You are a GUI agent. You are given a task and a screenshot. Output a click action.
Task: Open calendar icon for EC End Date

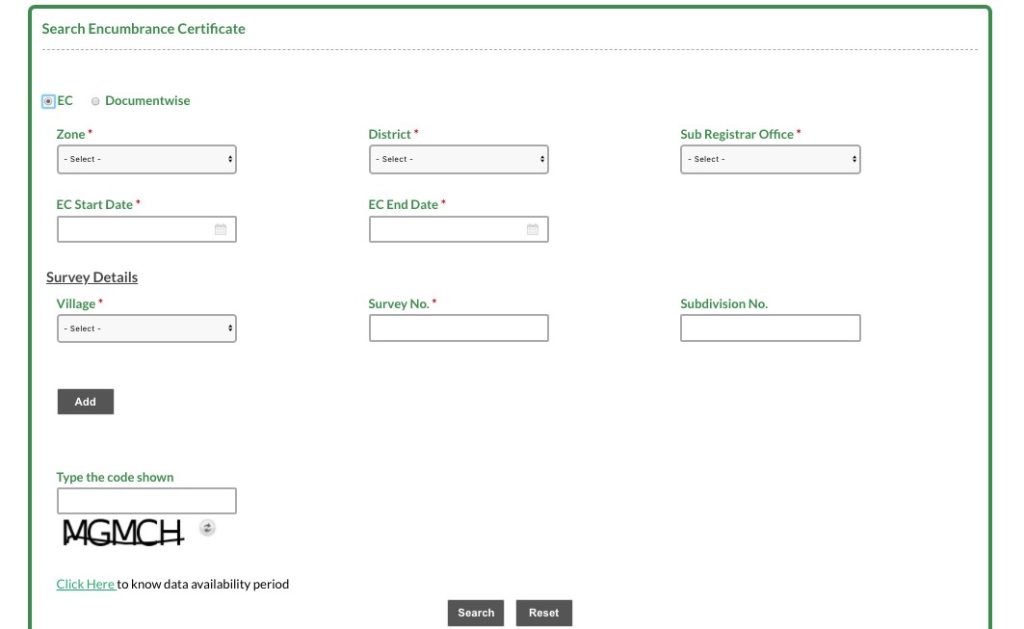533,229
